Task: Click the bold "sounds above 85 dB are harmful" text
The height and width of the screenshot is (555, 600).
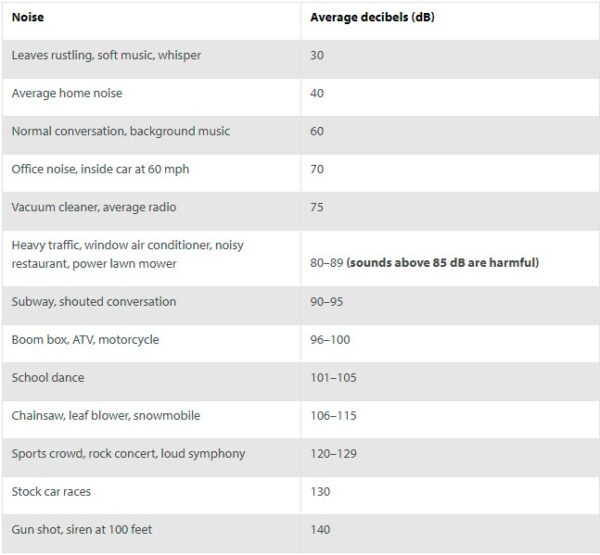Action: (x=443, y=262)
